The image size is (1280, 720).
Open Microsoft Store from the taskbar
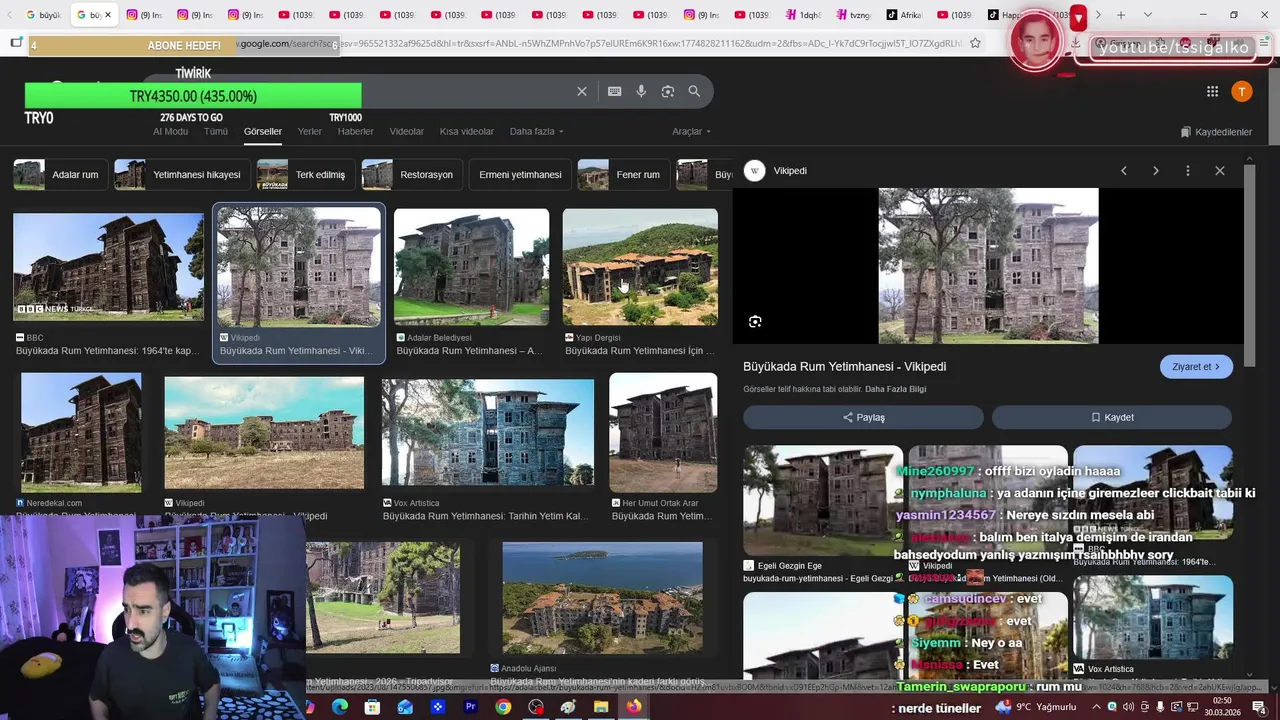click(372, 707)
